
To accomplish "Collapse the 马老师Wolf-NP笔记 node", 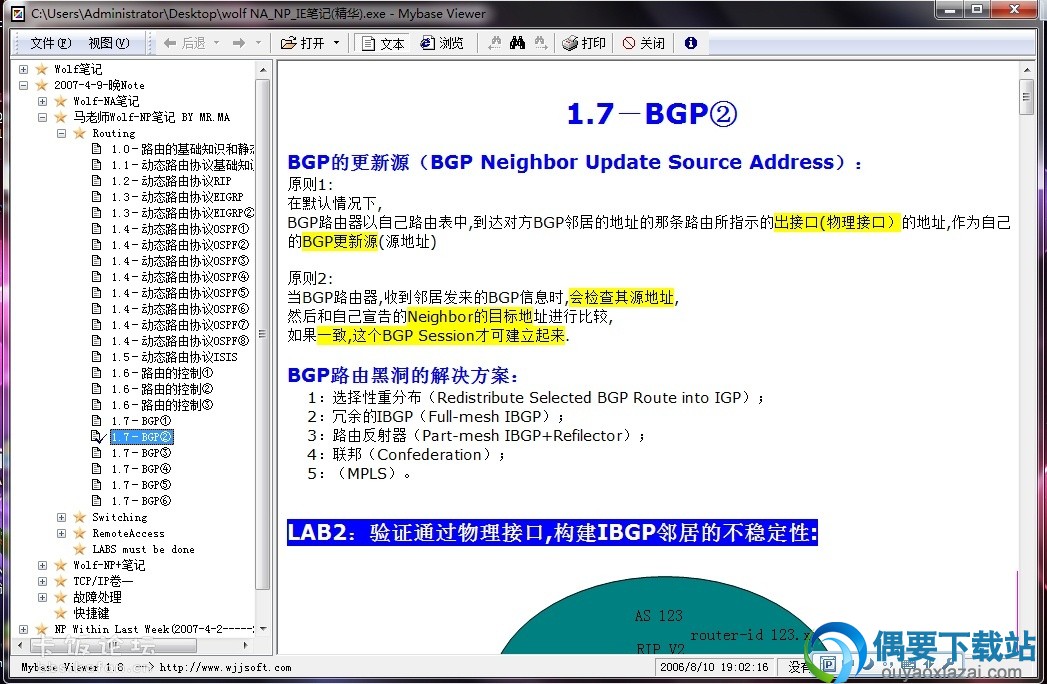I will [x=43, y=118].
